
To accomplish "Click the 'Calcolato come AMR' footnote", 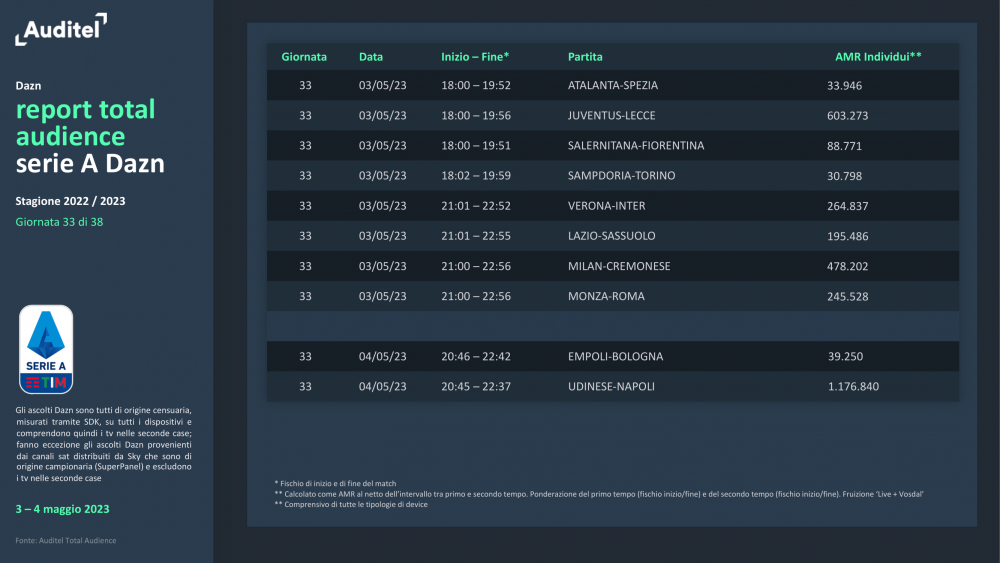I will point(599,494).
